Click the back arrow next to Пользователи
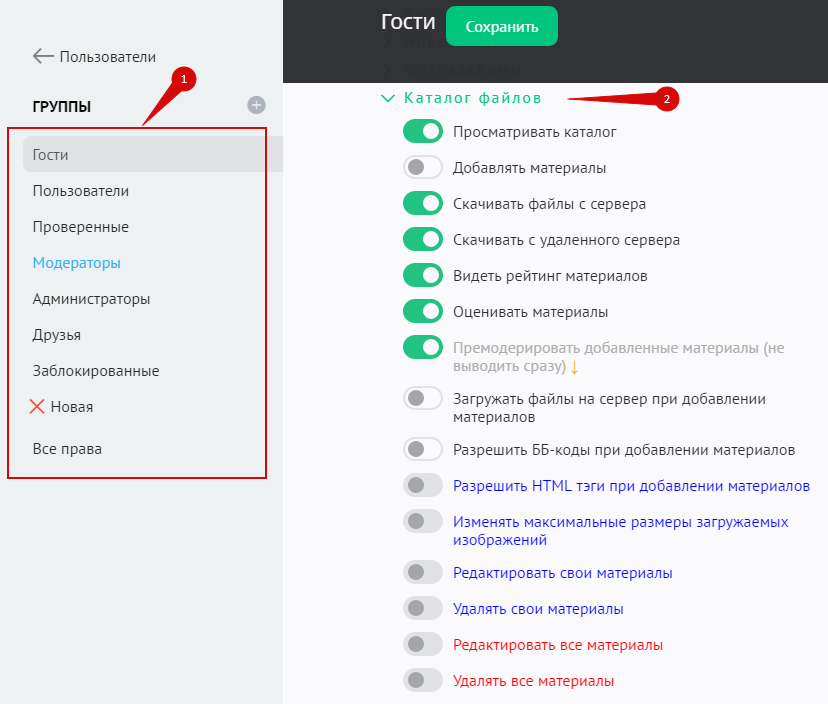 [x=43, y=57]
